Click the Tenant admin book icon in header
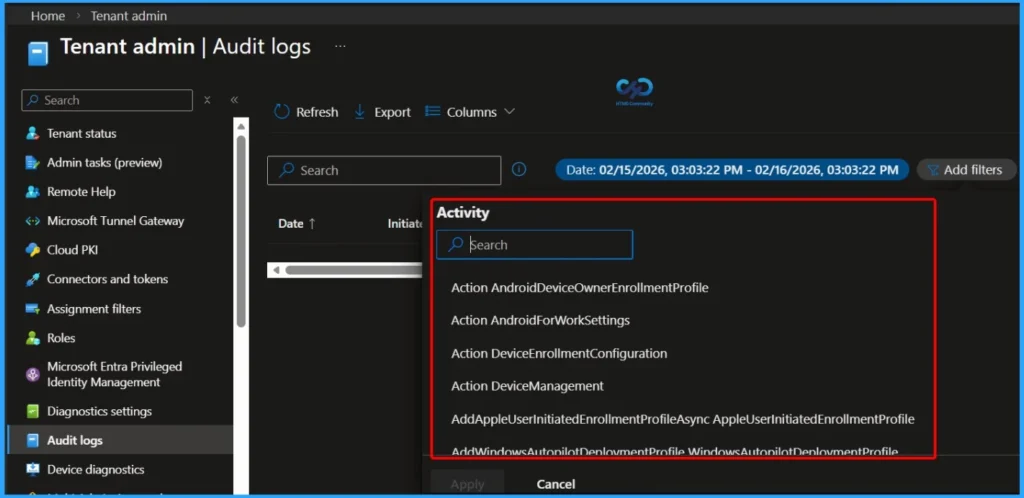The height and width of the screenshot is (498, 1024). point(38,54)
